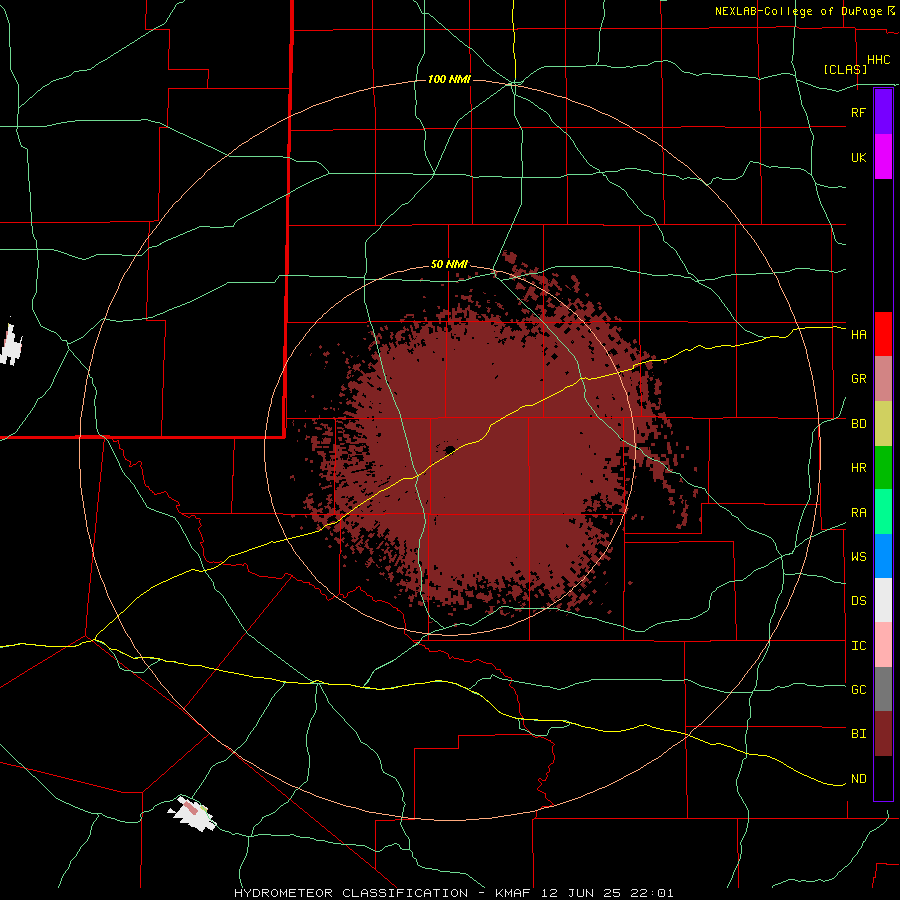Click the white echo on left edge

click(x=10, y=345)
